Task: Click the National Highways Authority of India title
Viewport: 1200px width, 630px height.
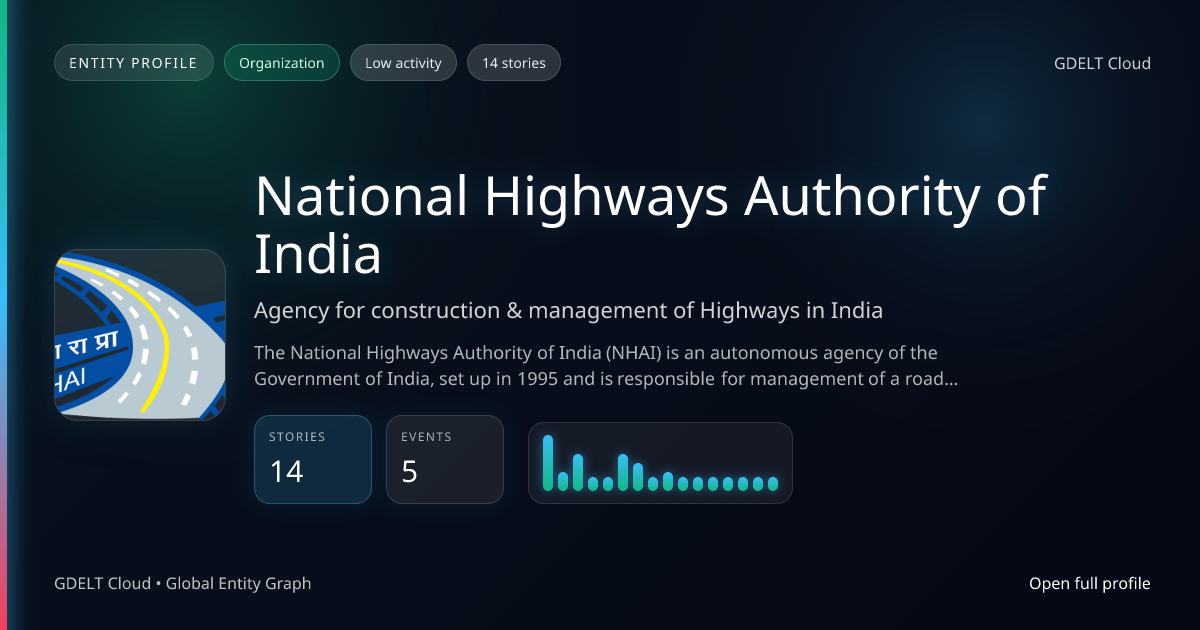Action: coord(650,224)
